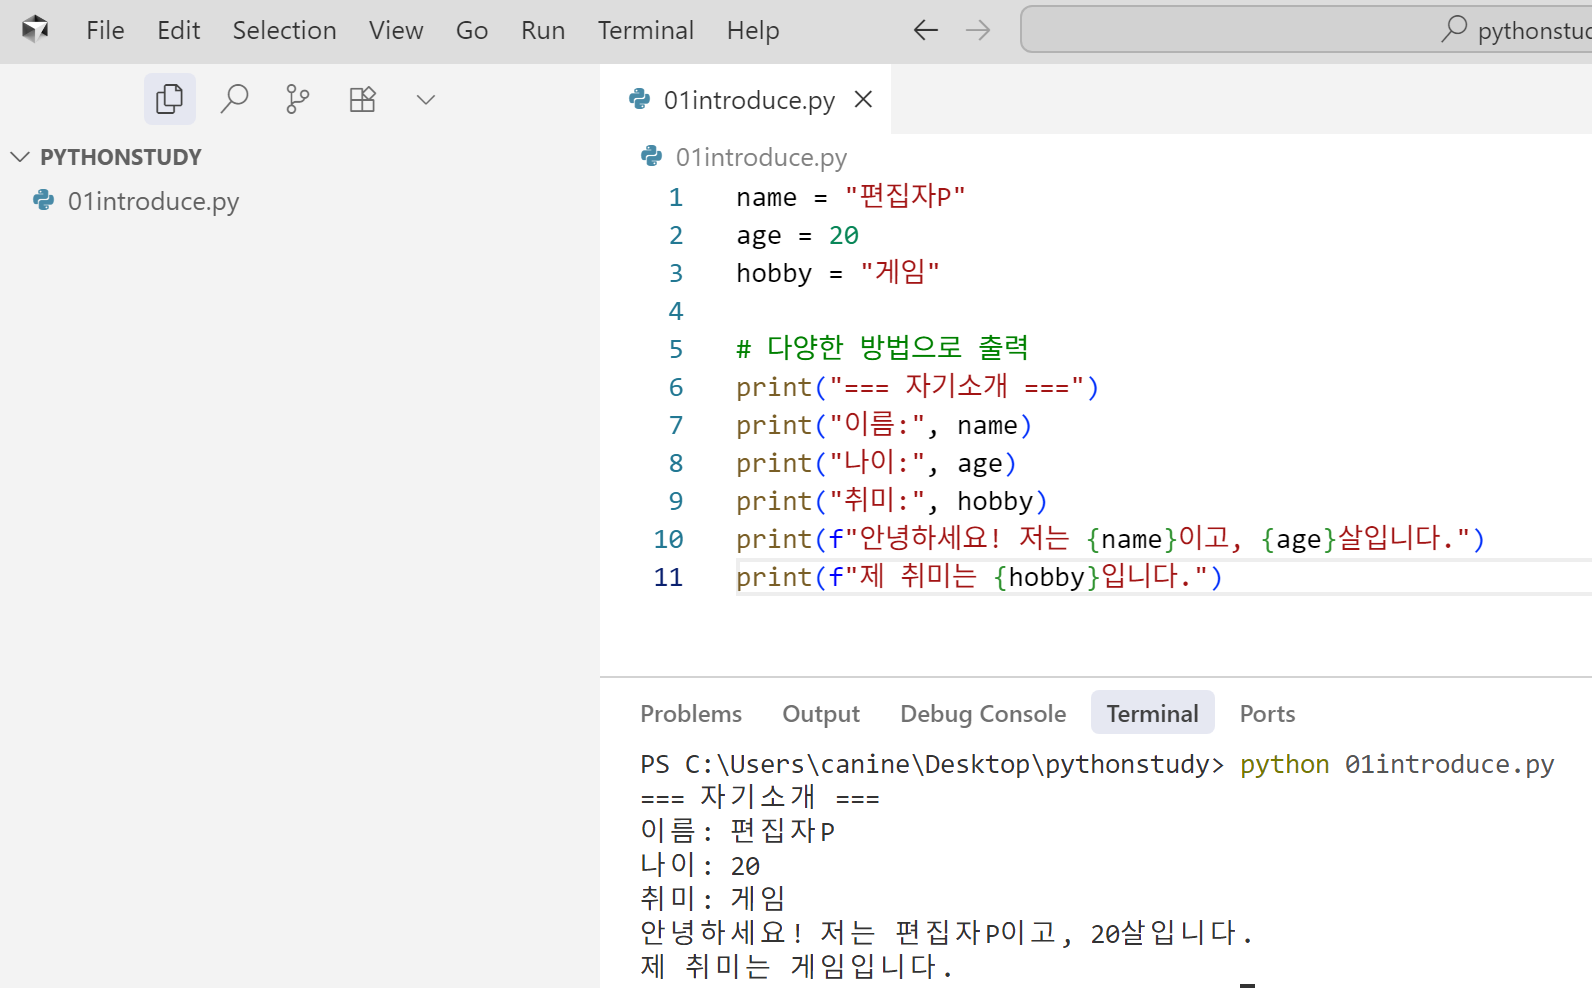This screenshot has height=988, width=1592.
Task: Open the File menu
Action: [x=105, y=30]
